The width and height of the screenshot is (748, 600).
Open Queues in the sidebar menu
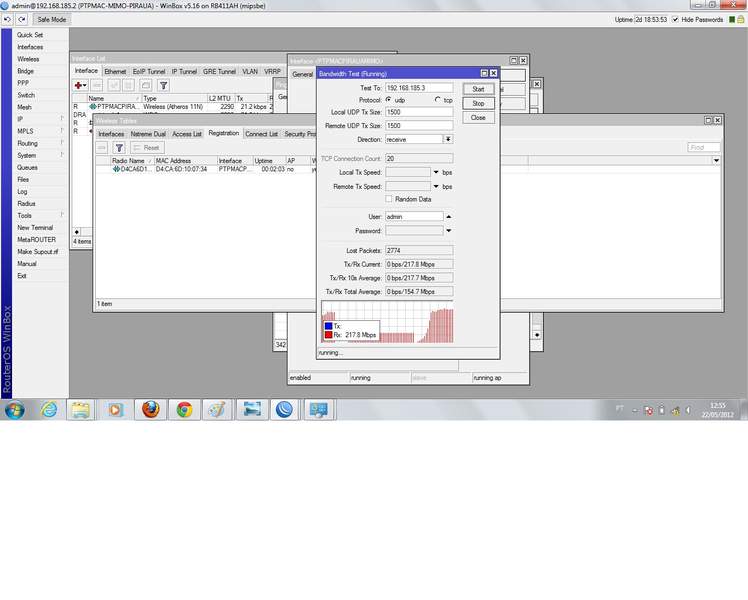tap(27, 167)
